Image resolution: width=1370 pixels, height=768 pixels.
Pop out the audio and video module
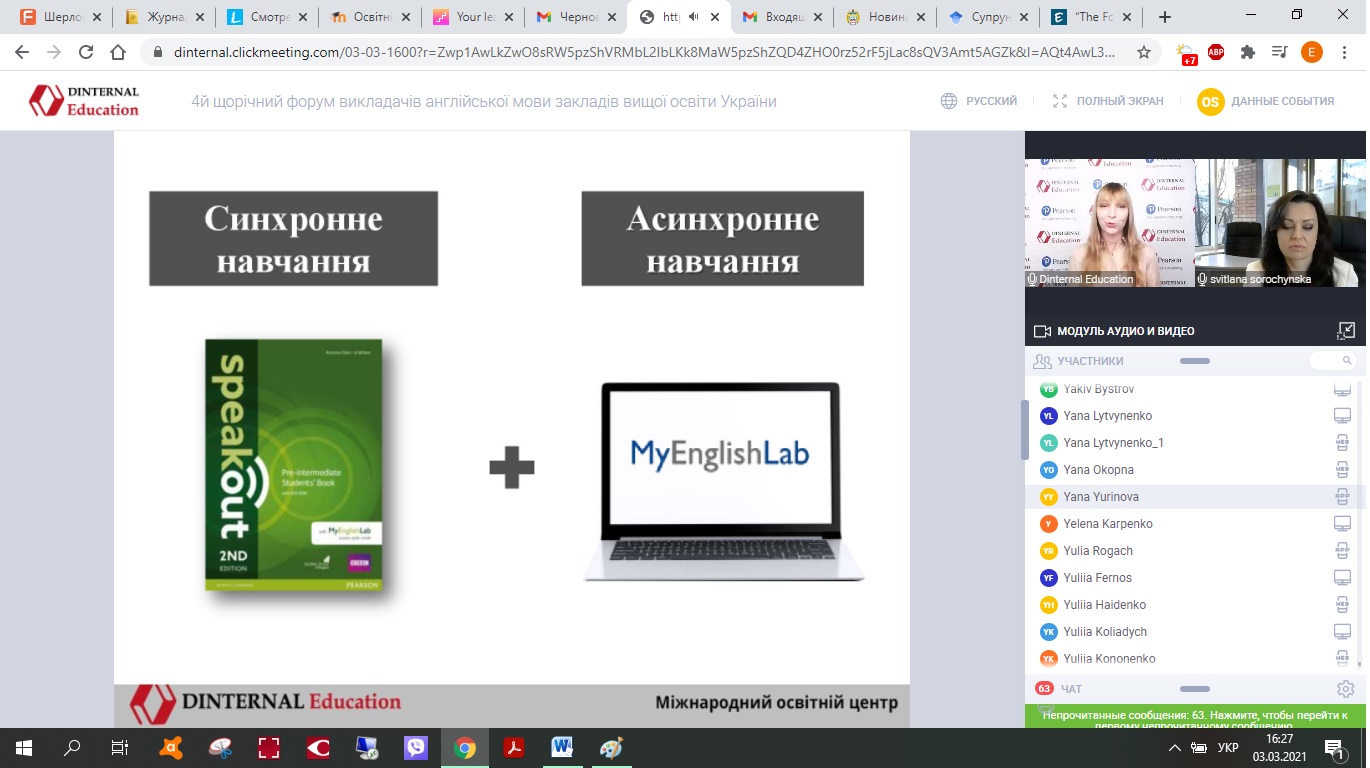tap(1346, 331)
